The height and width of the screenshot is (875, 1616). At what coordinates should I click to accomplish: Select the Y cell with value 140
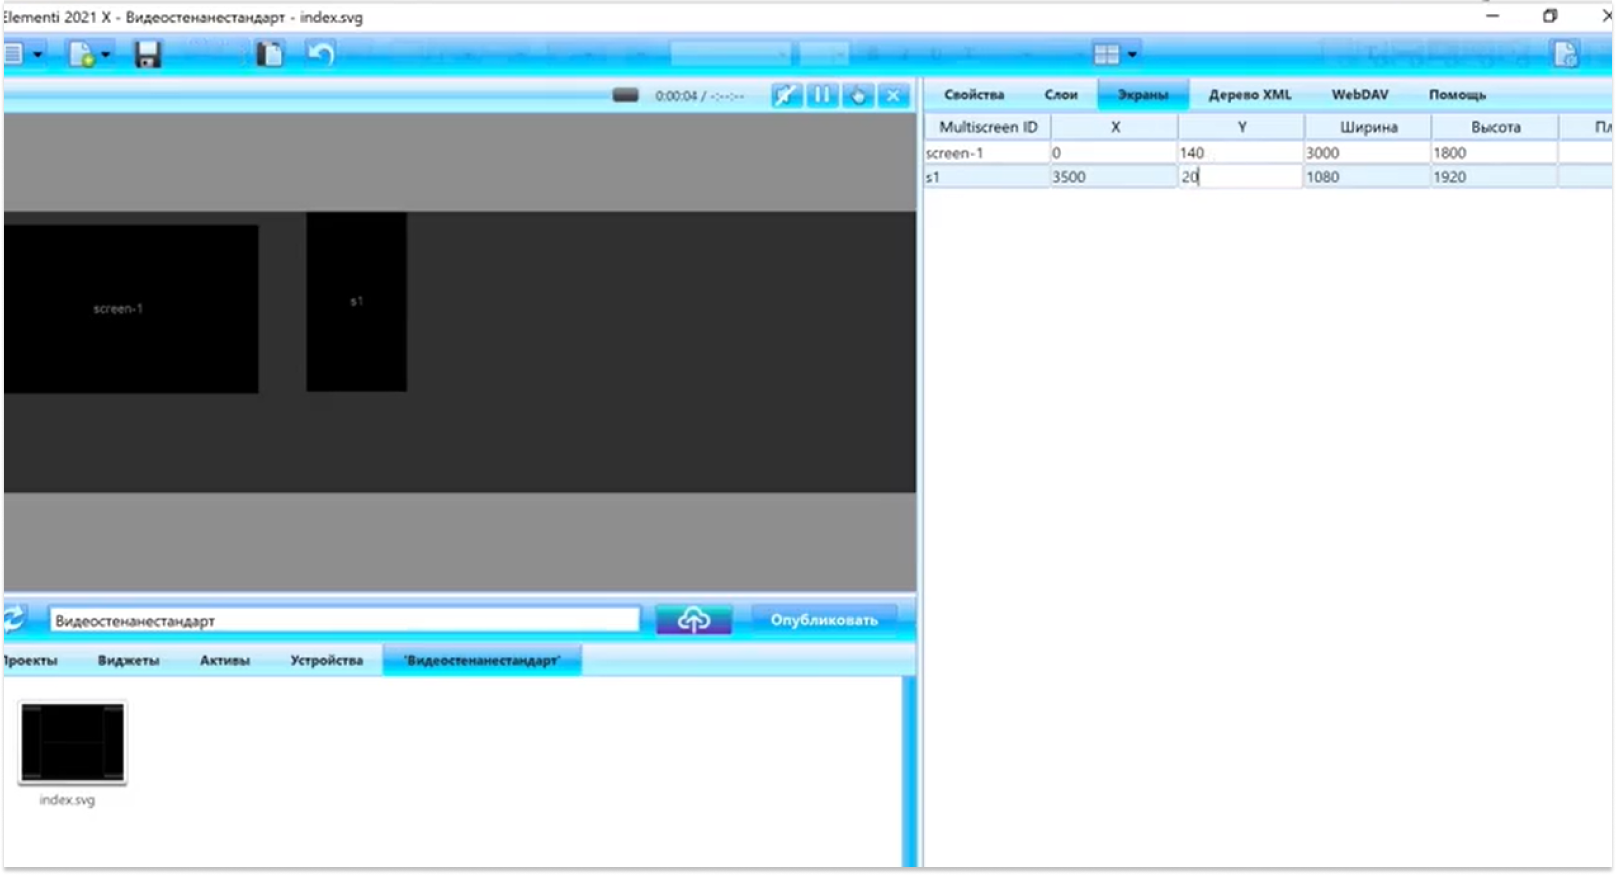point(1241,153)
